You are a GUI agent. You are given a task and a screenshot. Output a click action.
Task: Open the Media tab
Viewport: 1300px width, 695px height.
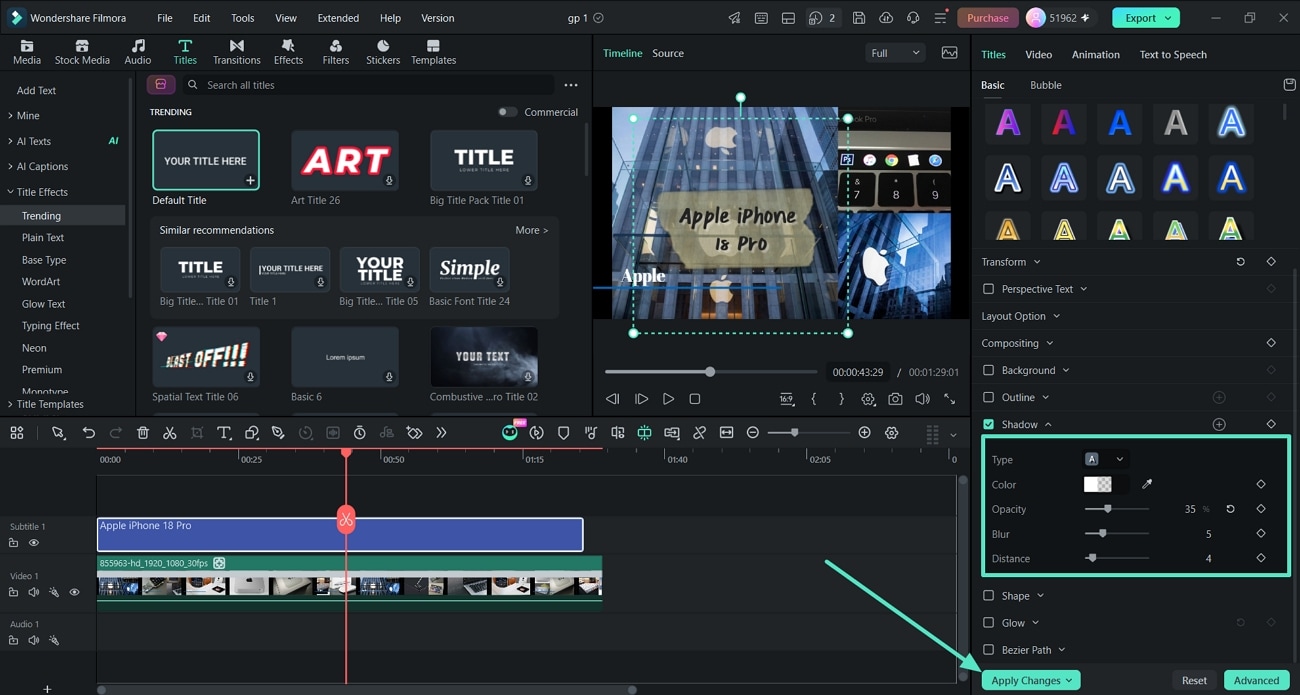tap(27, 52)
